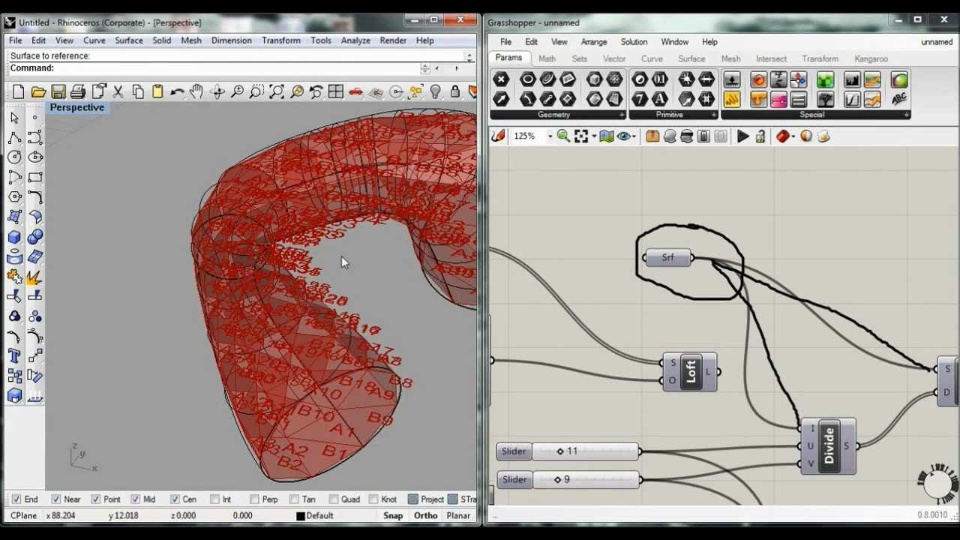
Task: Save the model using the floppy disk icon
Action: pyautogui.click(x=58, y=92)
